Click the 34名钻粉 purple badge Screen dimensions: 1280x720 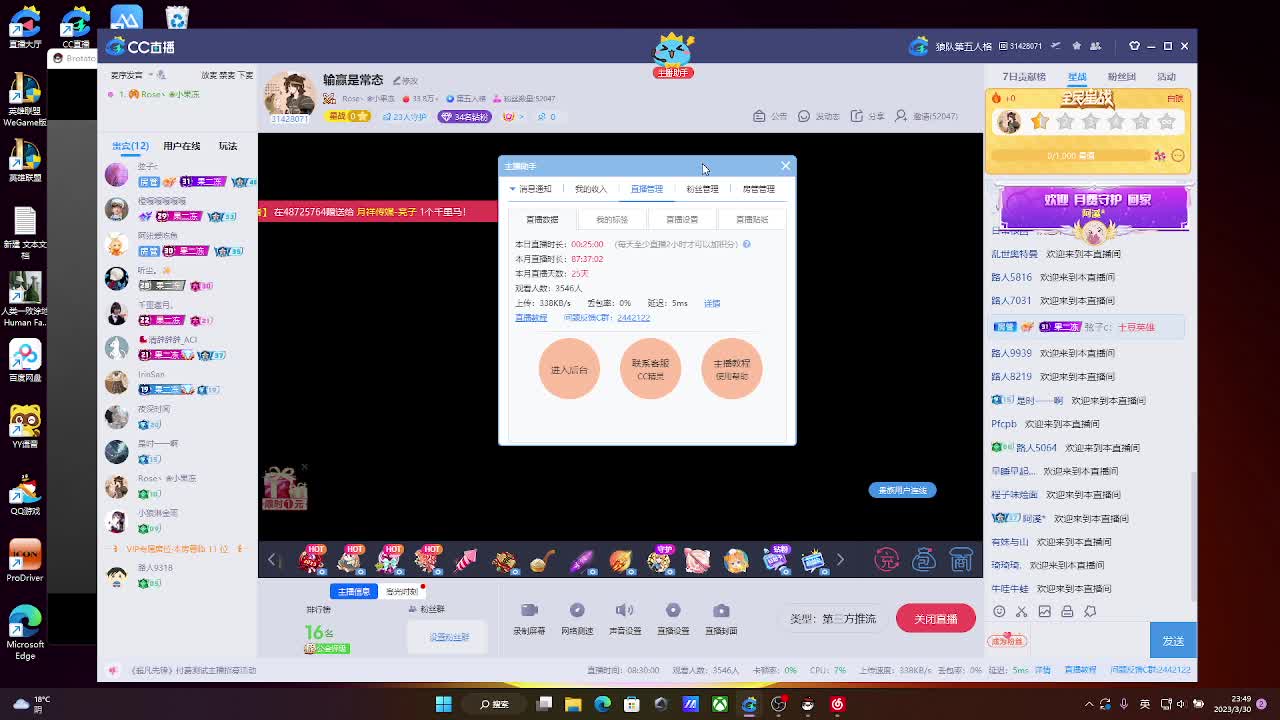(465, 116)
